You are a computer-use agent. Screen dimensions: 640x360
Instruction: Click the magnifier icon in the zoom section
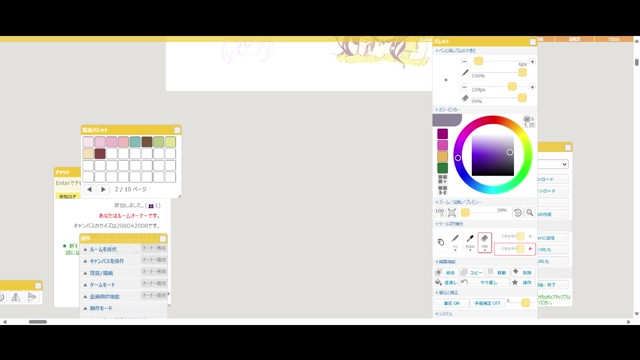530,213
